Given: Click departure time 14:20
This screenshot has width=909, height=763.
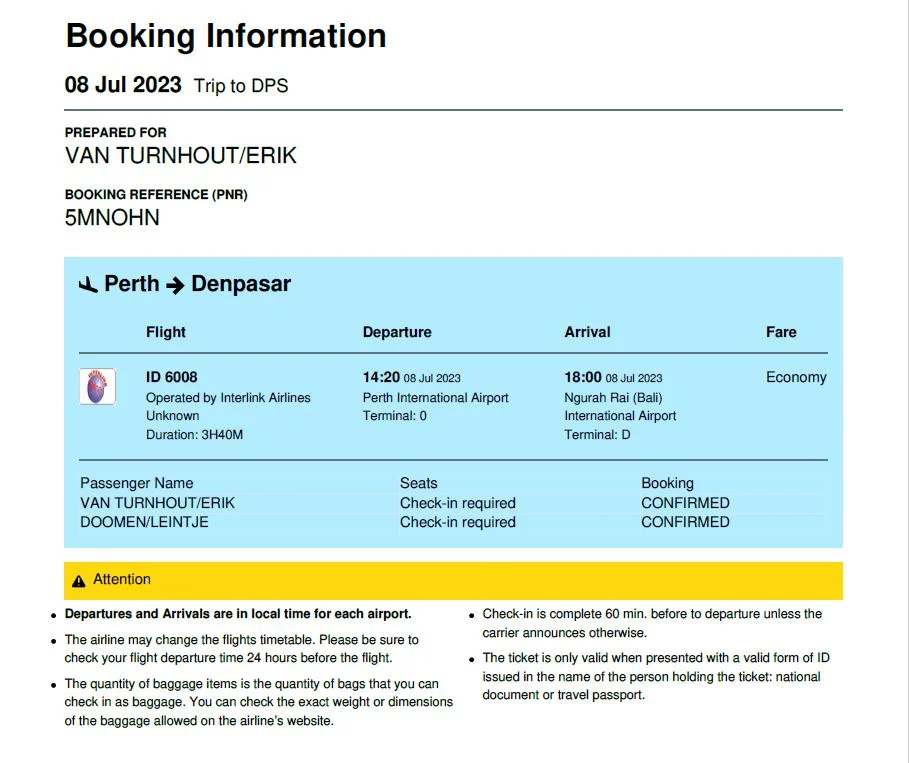Looking at the screenshot, I should coord(381,377).
